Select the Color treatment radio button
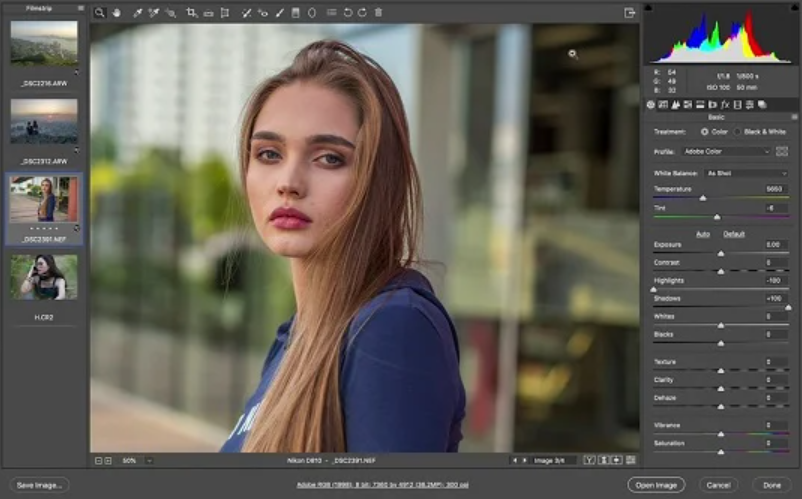 tap(704, 132)
